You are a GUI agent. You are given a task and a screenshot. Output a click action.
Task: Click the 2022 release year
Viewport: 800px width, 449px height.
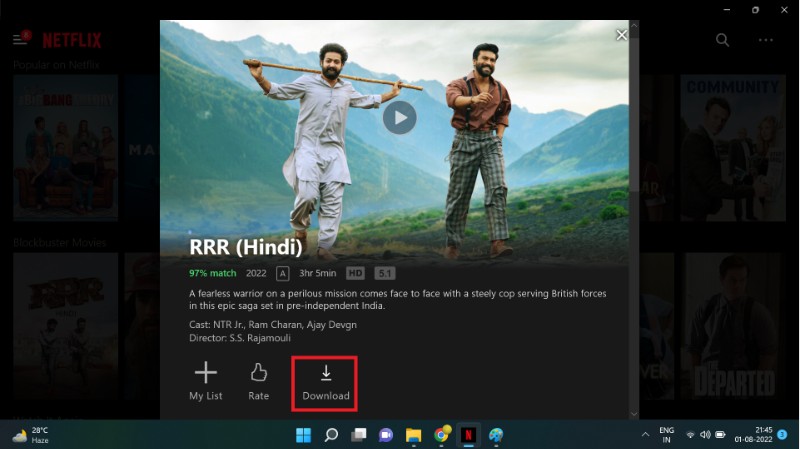click(x=256, y=273)
